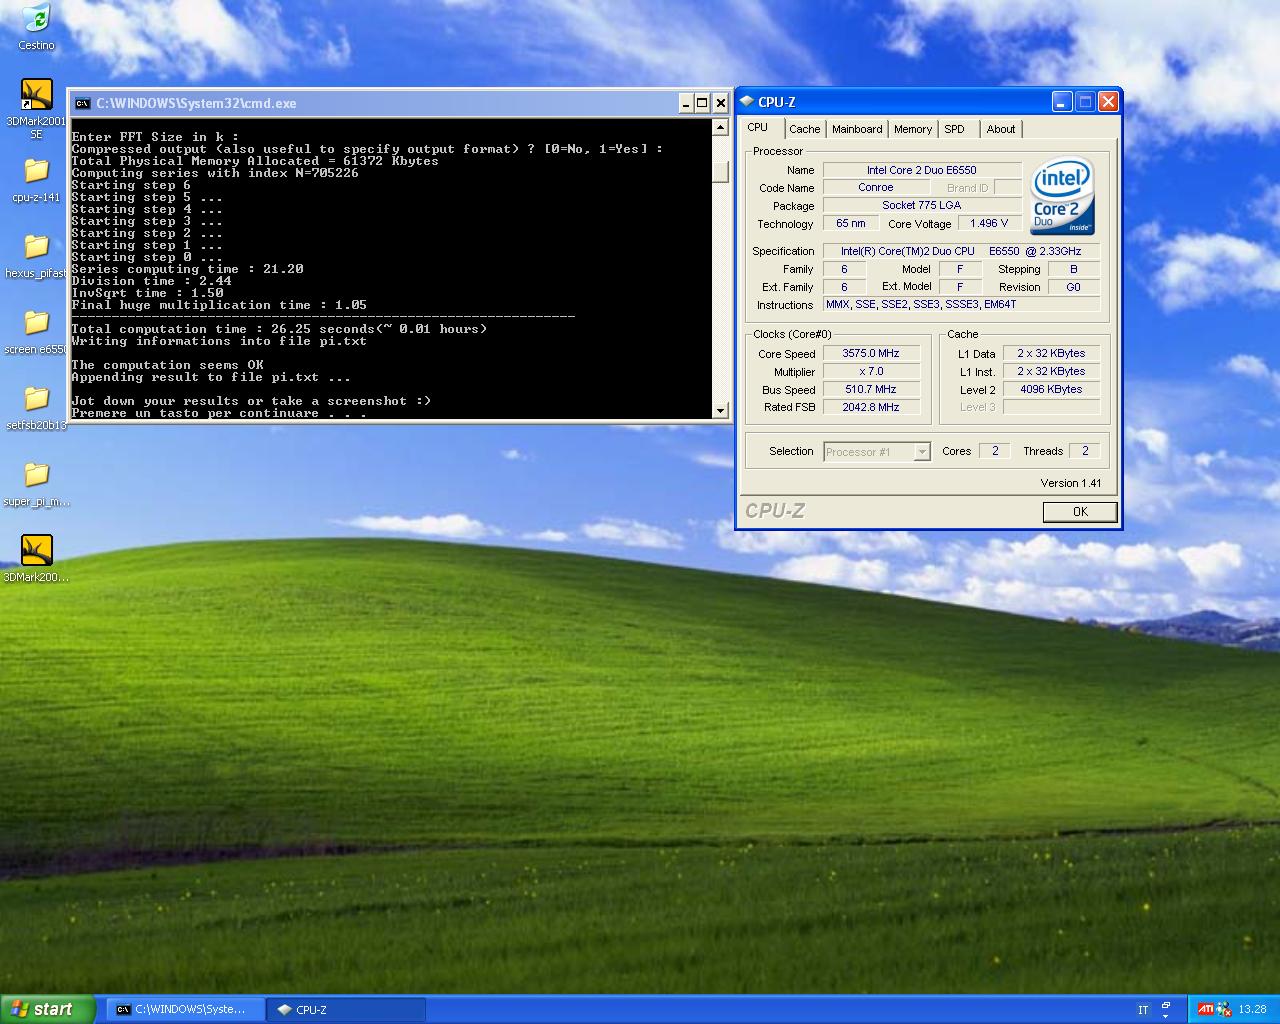Image resolution: width=1280 pixels, height=1024 pixels.
Task: Click the Instructions field MMX, SSE list
Action: [961, 304]
